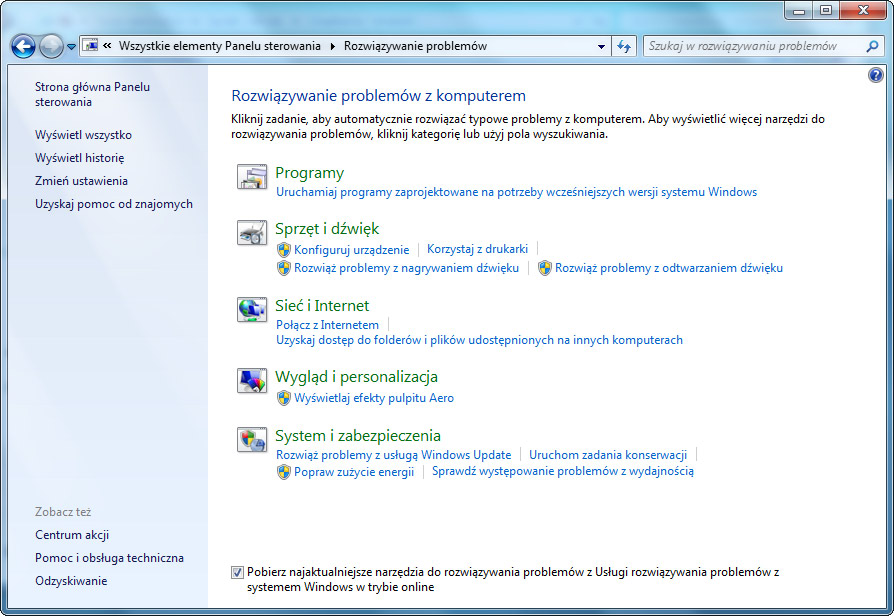The height and width of the screenshot is (616, 894).
Task: Click 'Zmień ustawienia' in the sidebar
Action: point(81,181)
